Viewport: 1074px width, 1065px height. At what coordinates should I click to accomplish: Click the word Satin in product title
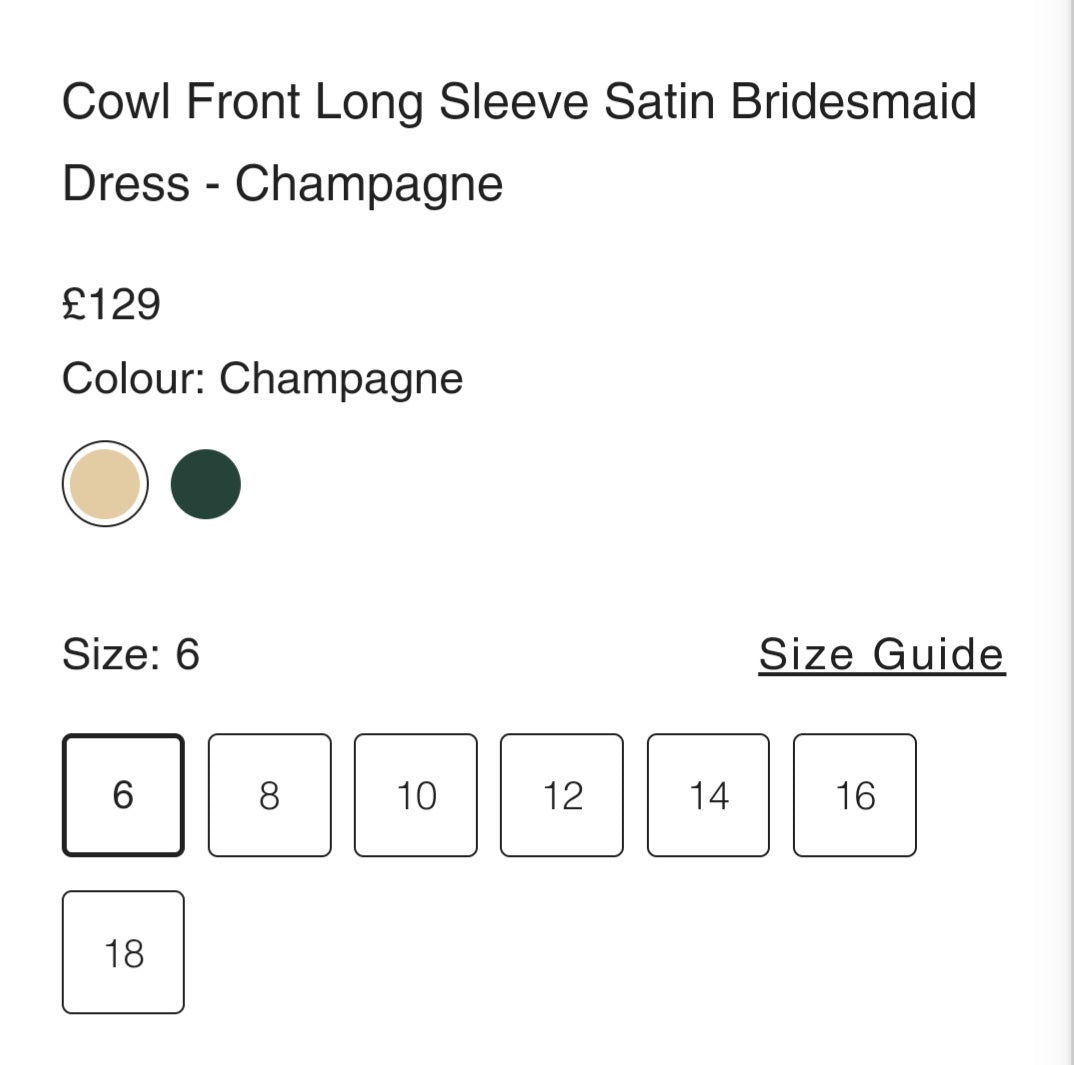click(660, 101)
